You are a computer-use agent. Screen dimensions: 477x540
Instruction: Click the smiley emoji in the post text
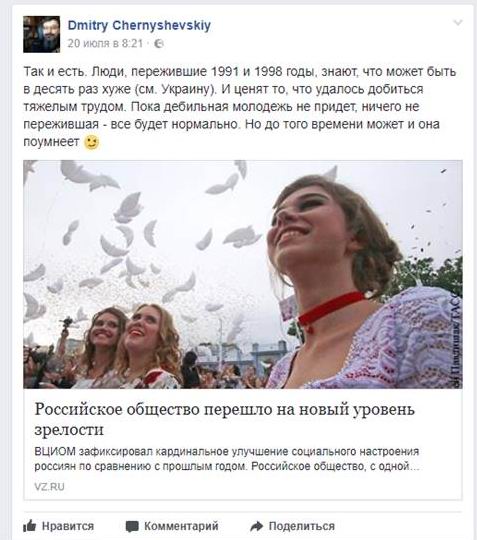click(x=91, y=142)
